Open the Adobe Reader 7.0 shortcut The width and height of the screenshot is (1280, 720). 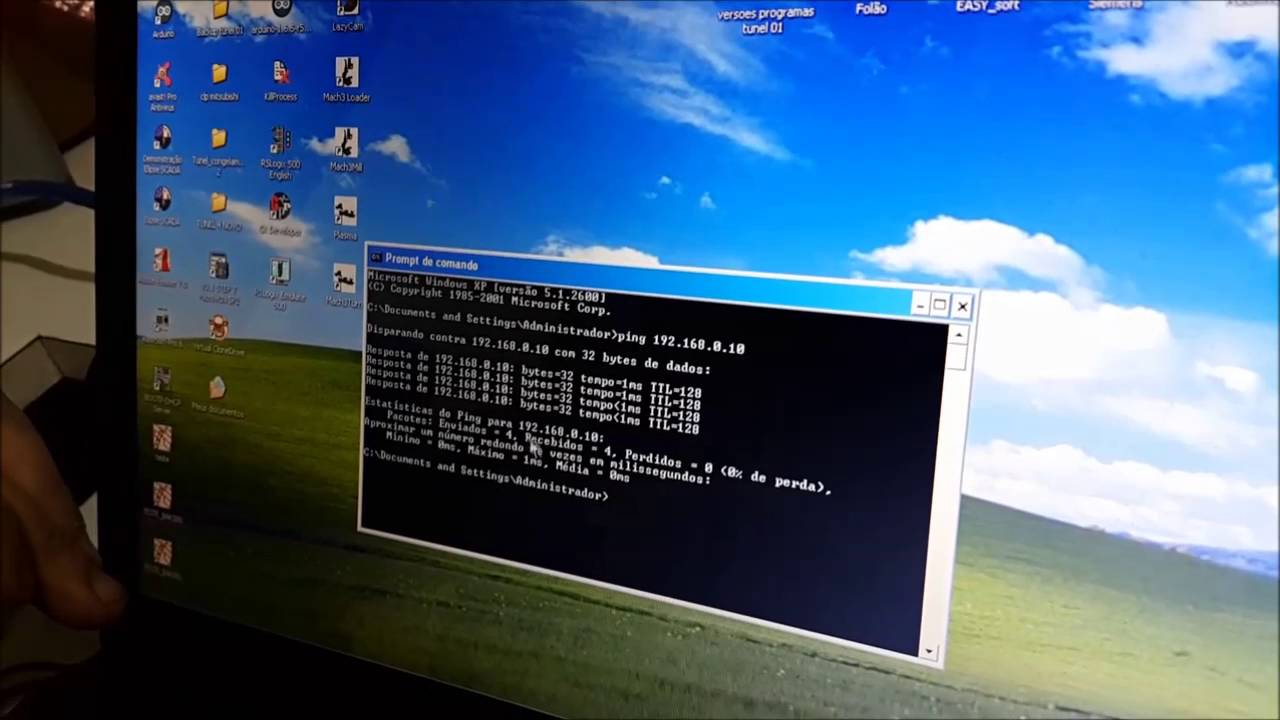coord(162,268)
